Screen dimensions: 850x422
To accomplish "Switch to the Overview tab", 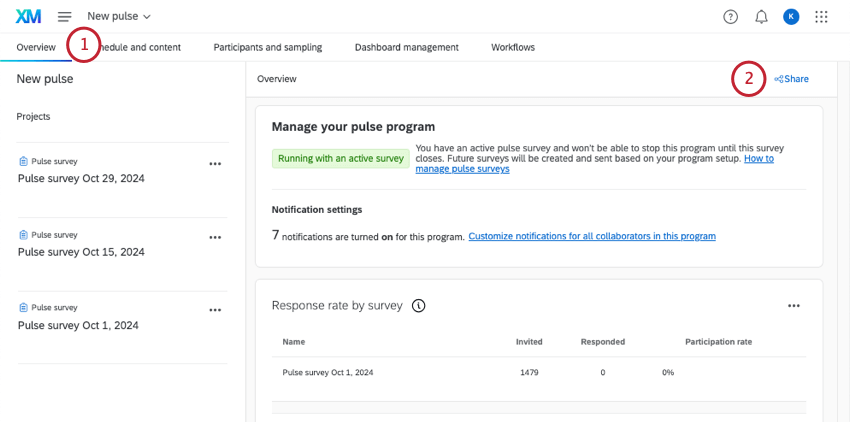I will (x=36, y=47).
